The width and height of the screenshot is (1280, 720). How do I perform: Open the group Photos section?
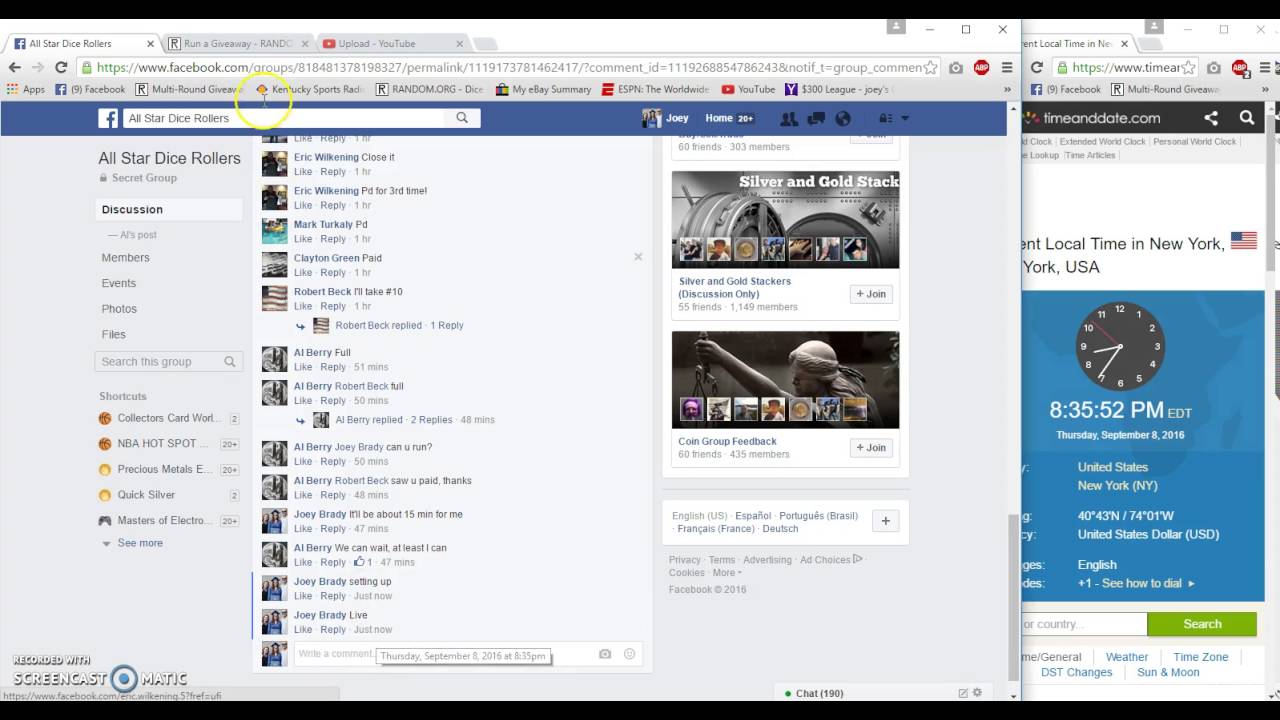pos(119,309)
